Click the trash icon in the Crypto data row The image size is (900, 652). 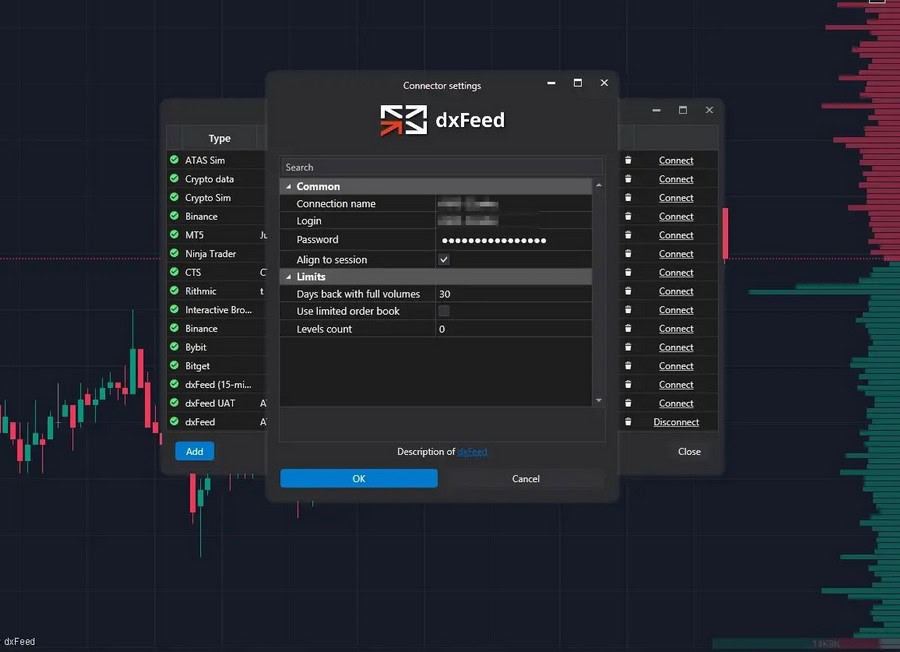[x=628, y=179]
